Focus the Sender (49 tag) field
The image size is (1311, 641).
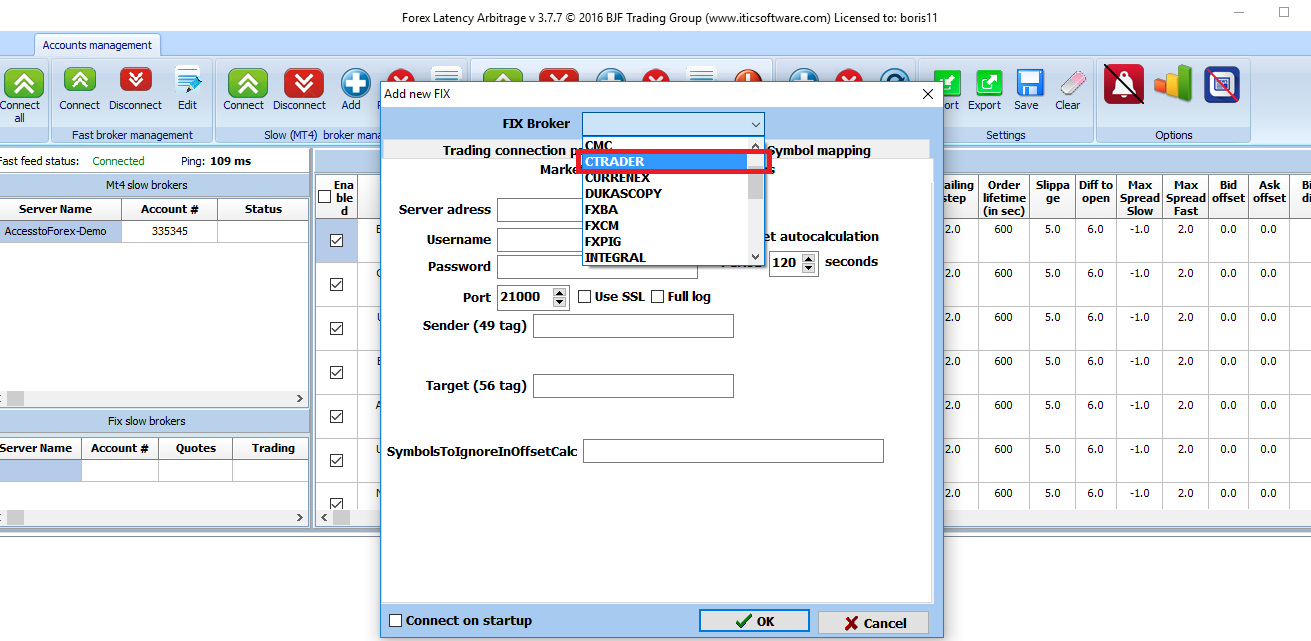coord(633,326)
